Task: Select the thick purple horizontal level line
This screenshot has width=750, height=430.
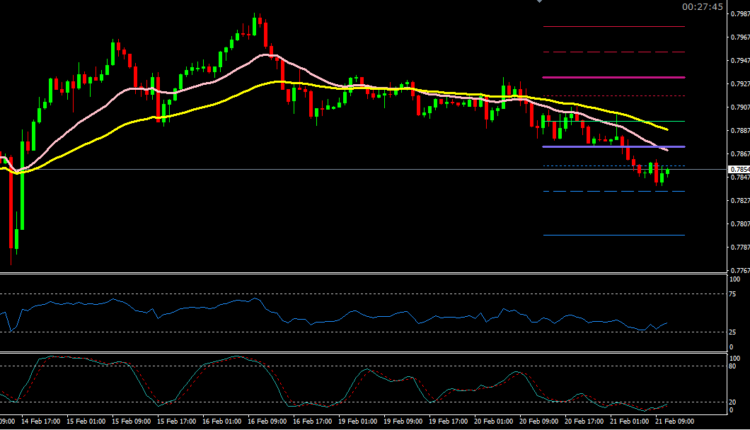Action: click(612, 147)
